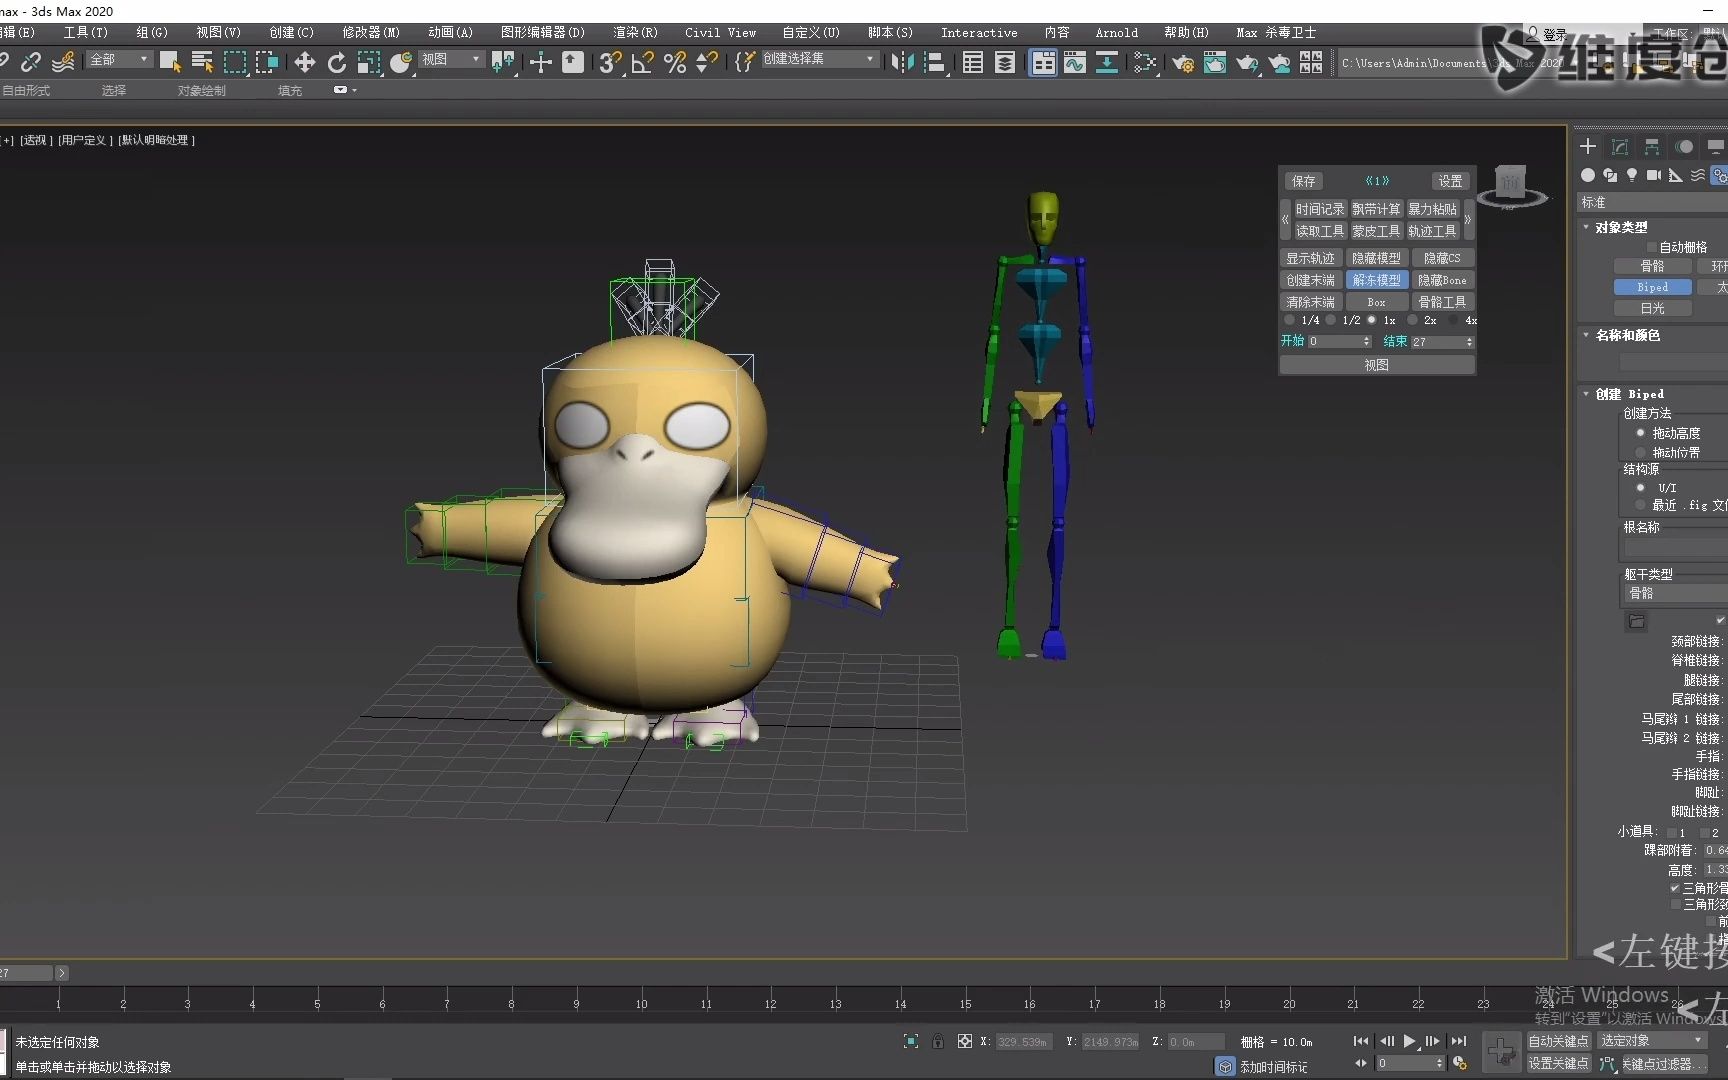
Task: Click the Bind to Space Warp icon
Action: point(63,62)
